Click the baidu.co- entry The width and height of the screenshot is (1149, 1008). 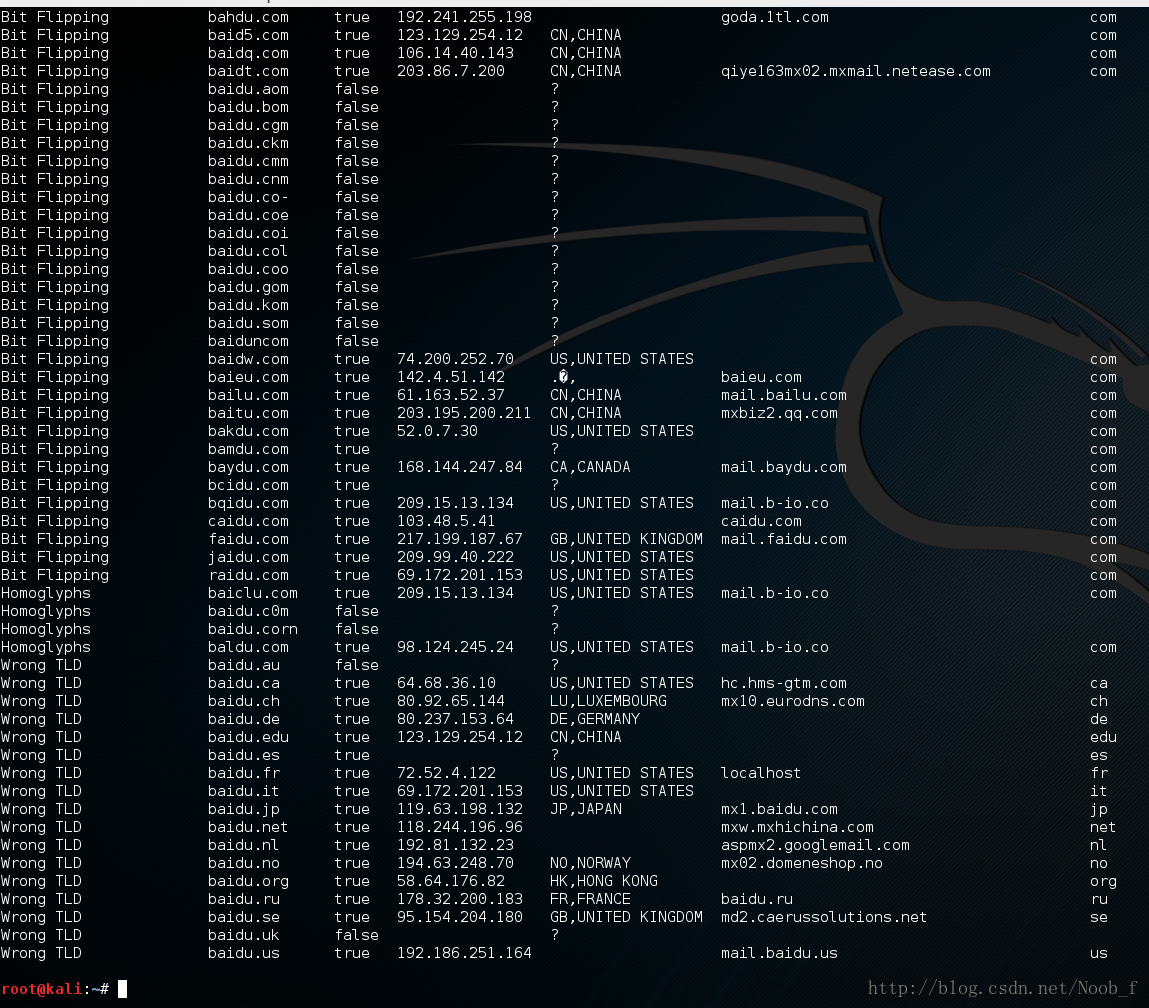point(248,197)
